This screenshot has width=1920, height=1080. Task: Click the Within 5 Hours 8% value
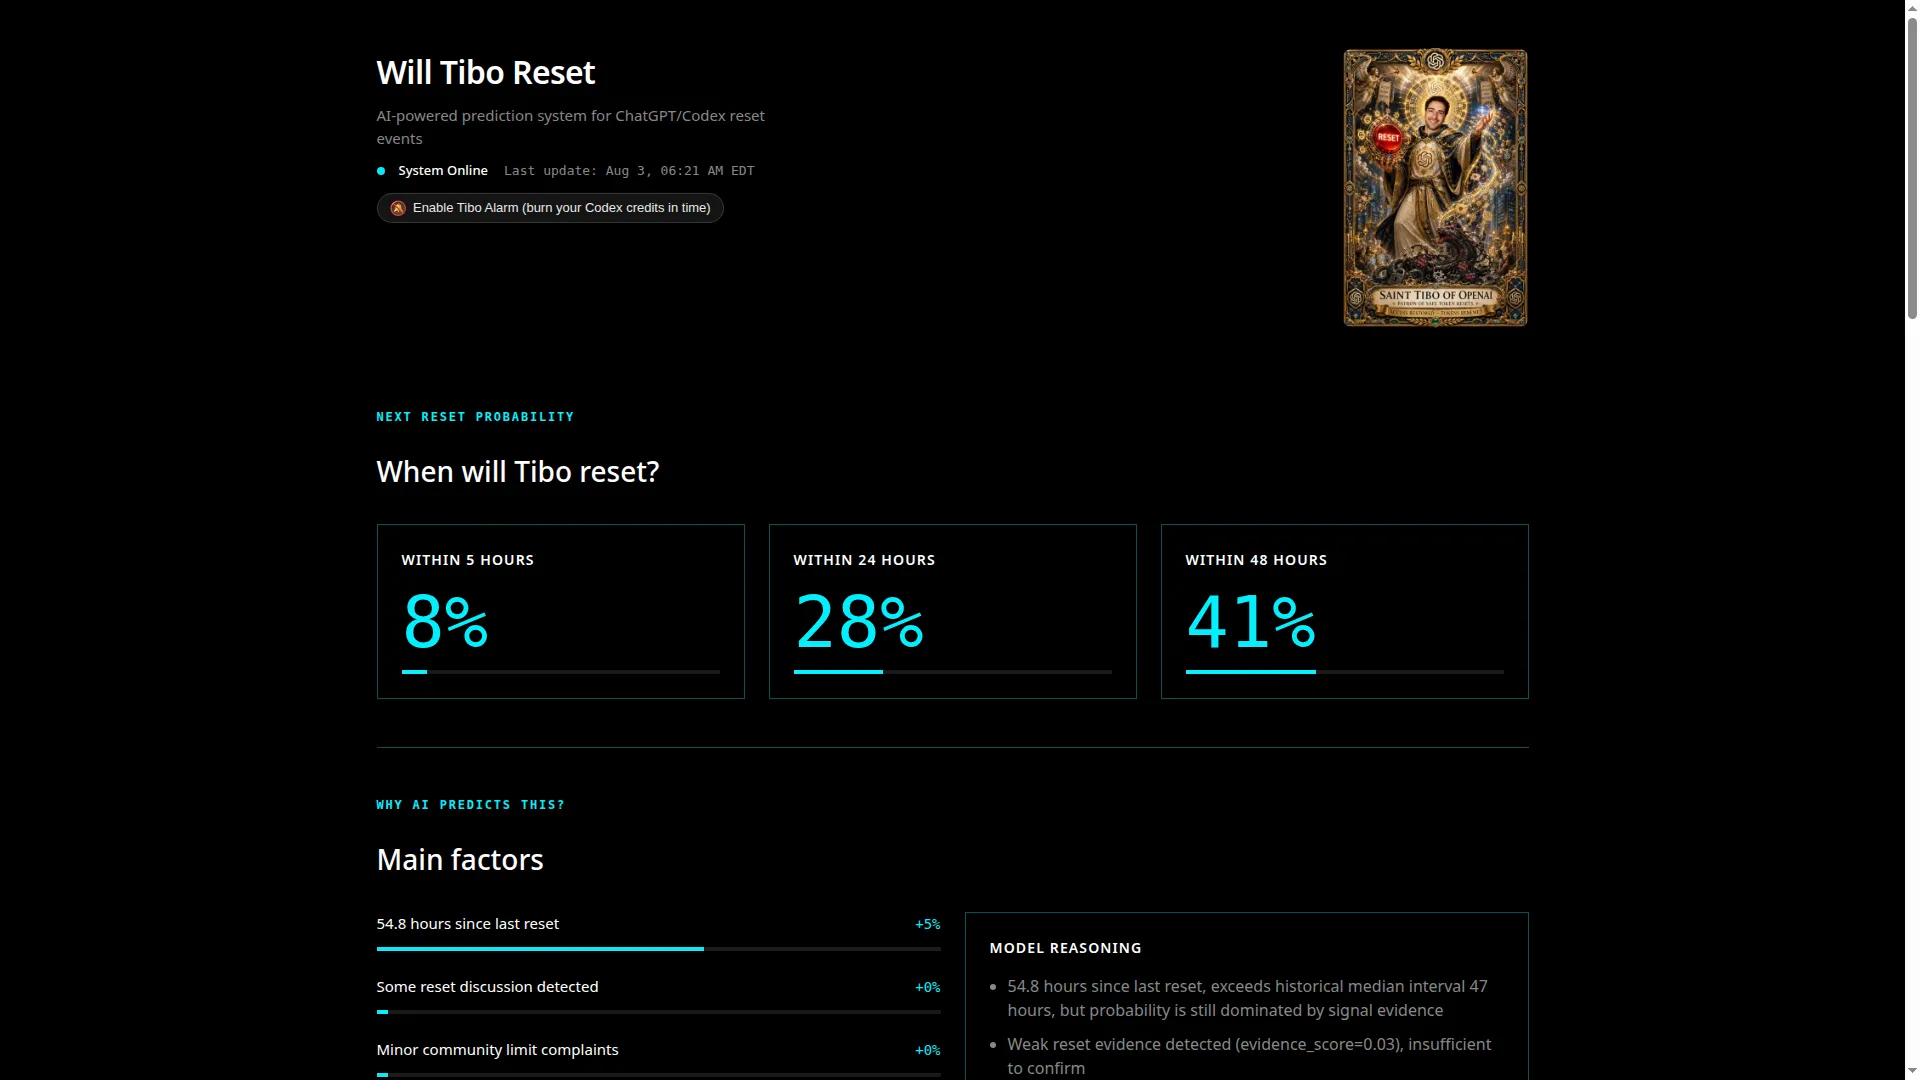tap(445, 621)
